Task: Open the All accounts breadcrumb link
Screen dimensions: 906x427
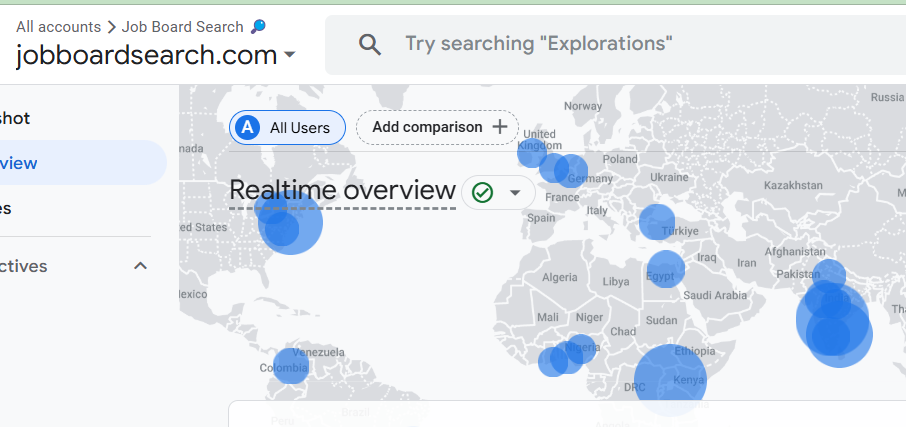Action: pyautogui.click(x=58, y=27)
